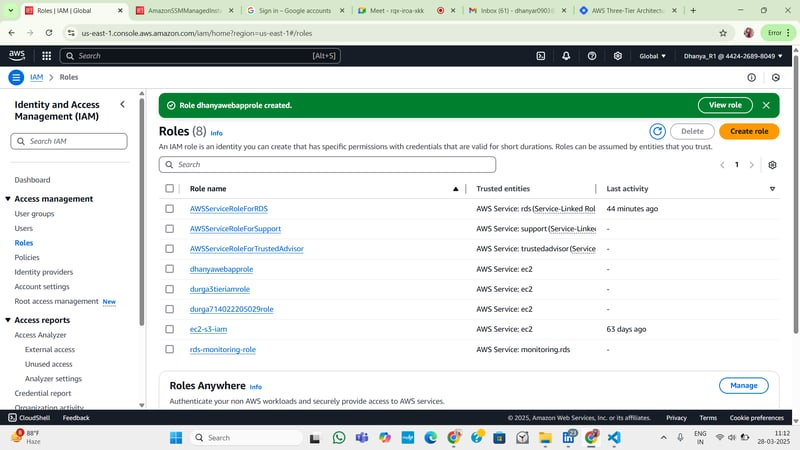Open Chrome profile avatar
Image resolution: width=800 pixels, height=450 pixels.
(x=748, y=33)
